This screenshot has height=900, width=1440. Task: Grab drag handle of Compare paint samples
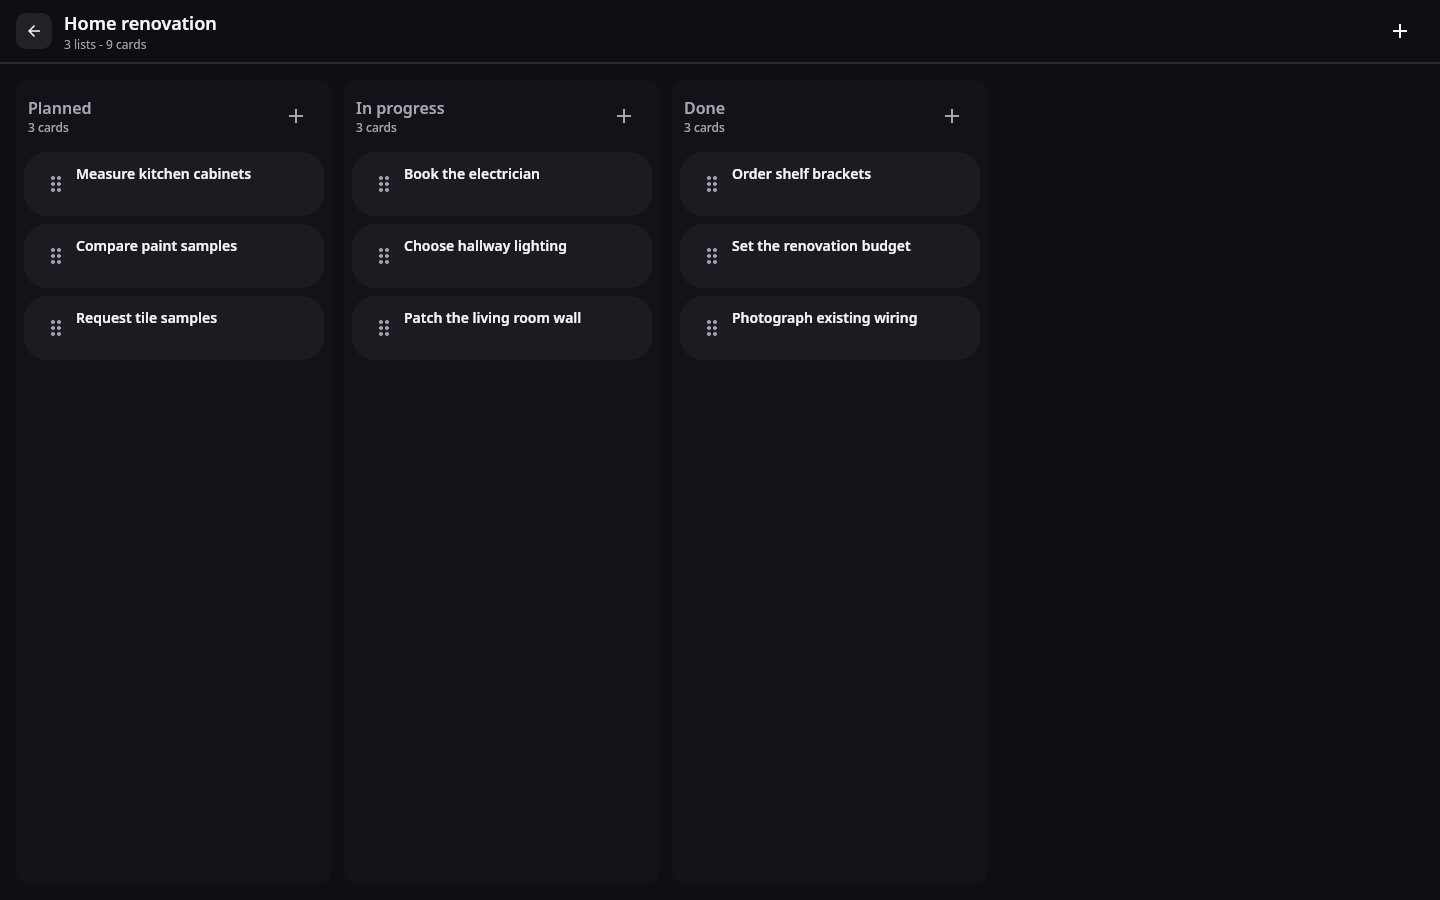pyautogui.click(x=56, y=256)
